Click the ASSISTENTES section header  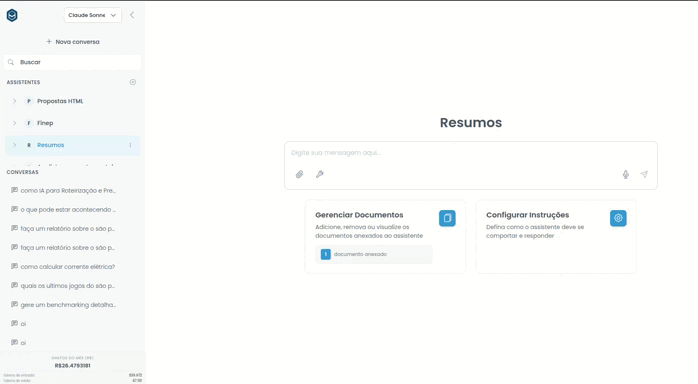click(23, 82)
